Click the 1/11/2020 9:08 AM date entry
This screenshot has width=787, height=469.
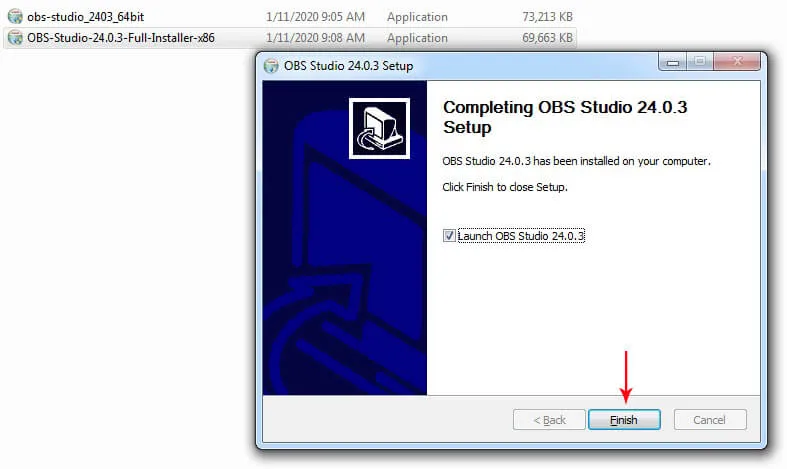click(315, 38)
